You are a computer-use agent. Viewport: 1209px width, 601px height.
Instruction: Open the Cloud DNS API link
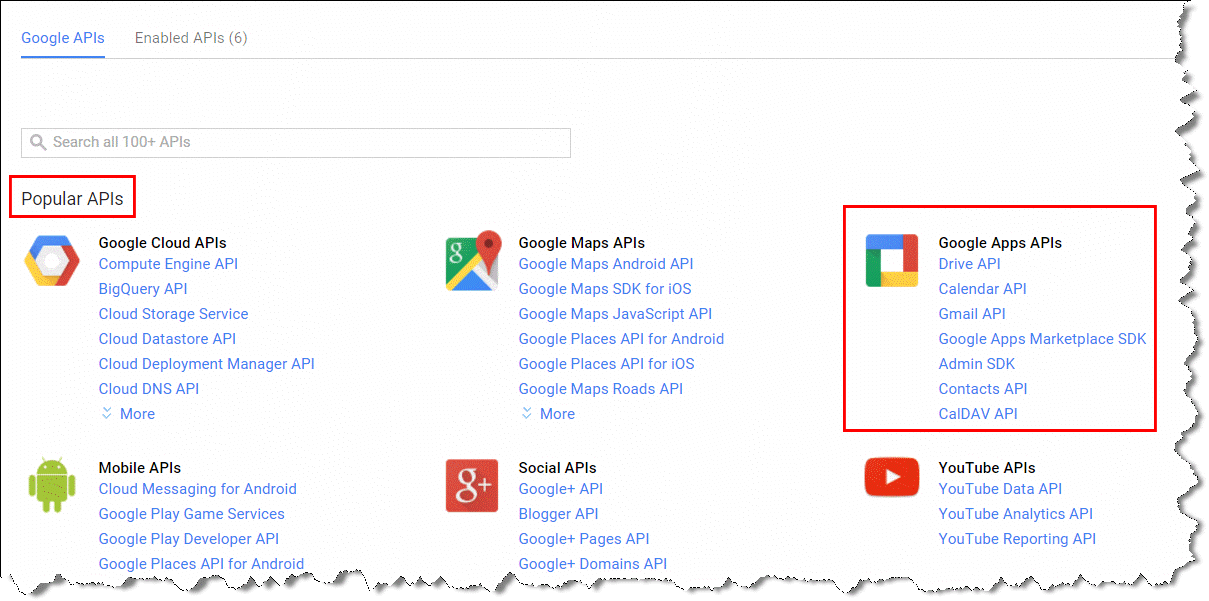[x=149, y=389]
